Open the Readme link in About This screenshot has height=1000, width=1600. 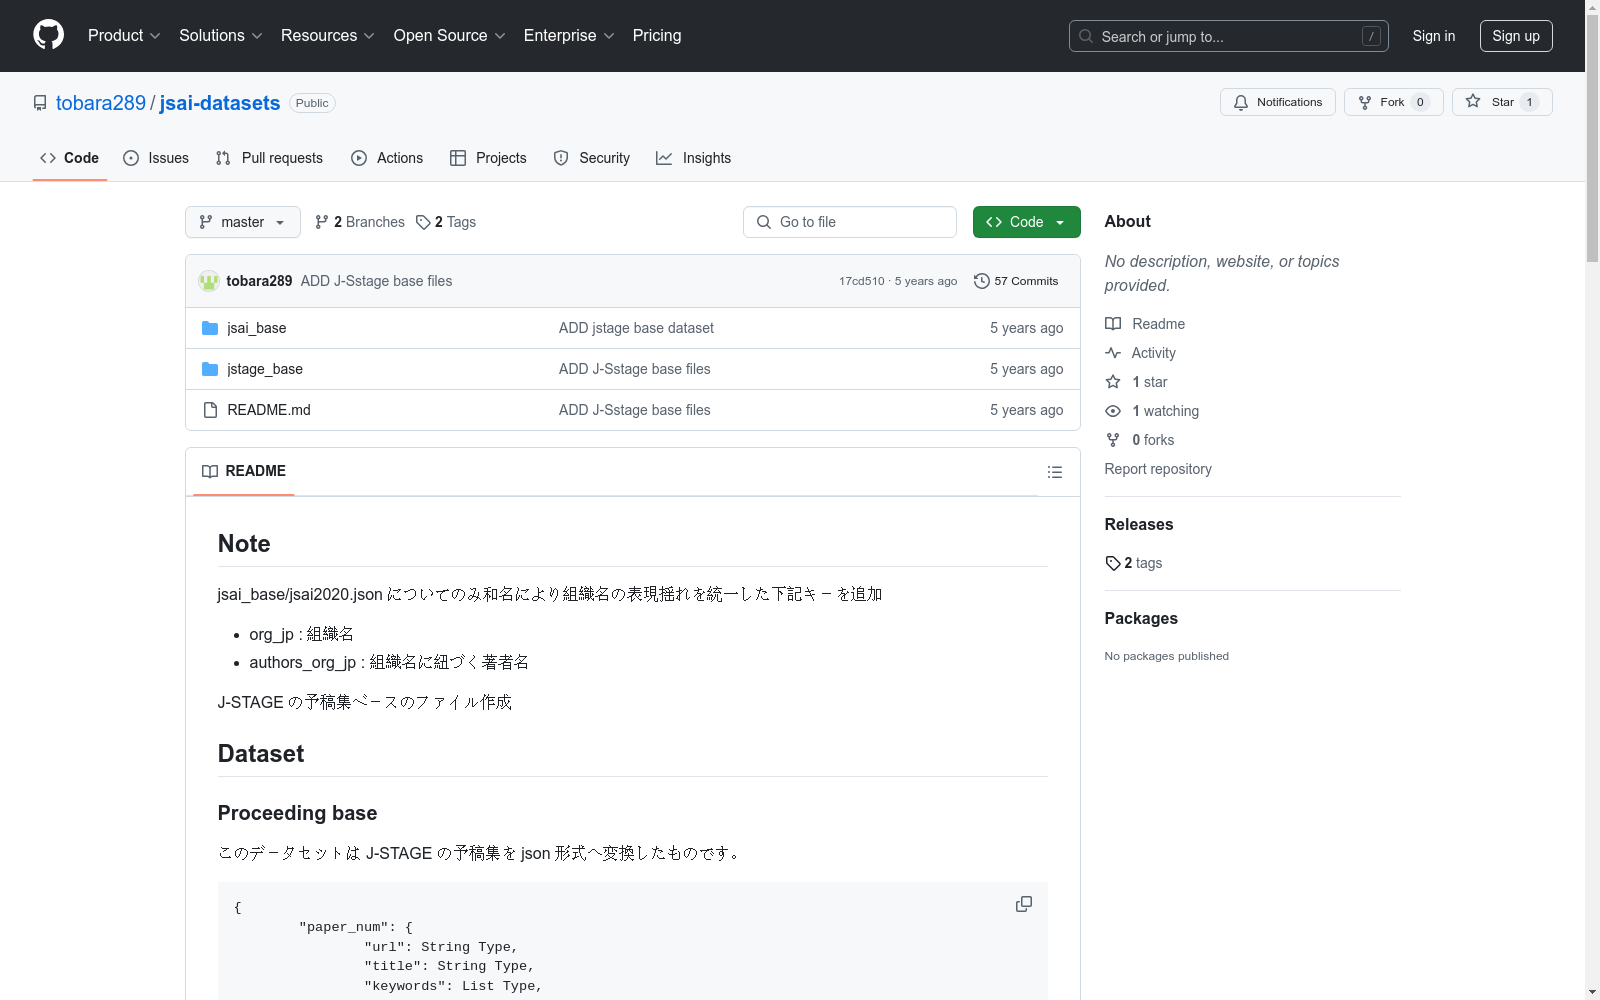point(1145,324)
